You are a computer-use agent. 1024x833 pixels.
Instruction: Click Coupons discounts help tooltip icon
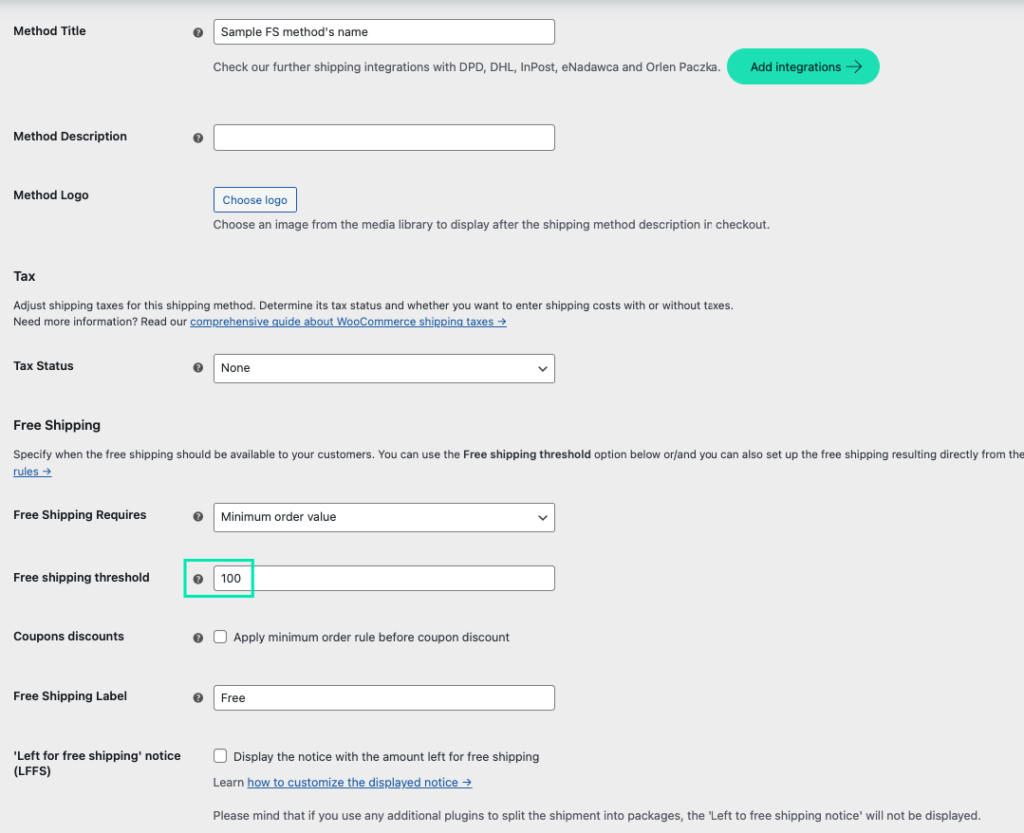click(x=198, y=638)
